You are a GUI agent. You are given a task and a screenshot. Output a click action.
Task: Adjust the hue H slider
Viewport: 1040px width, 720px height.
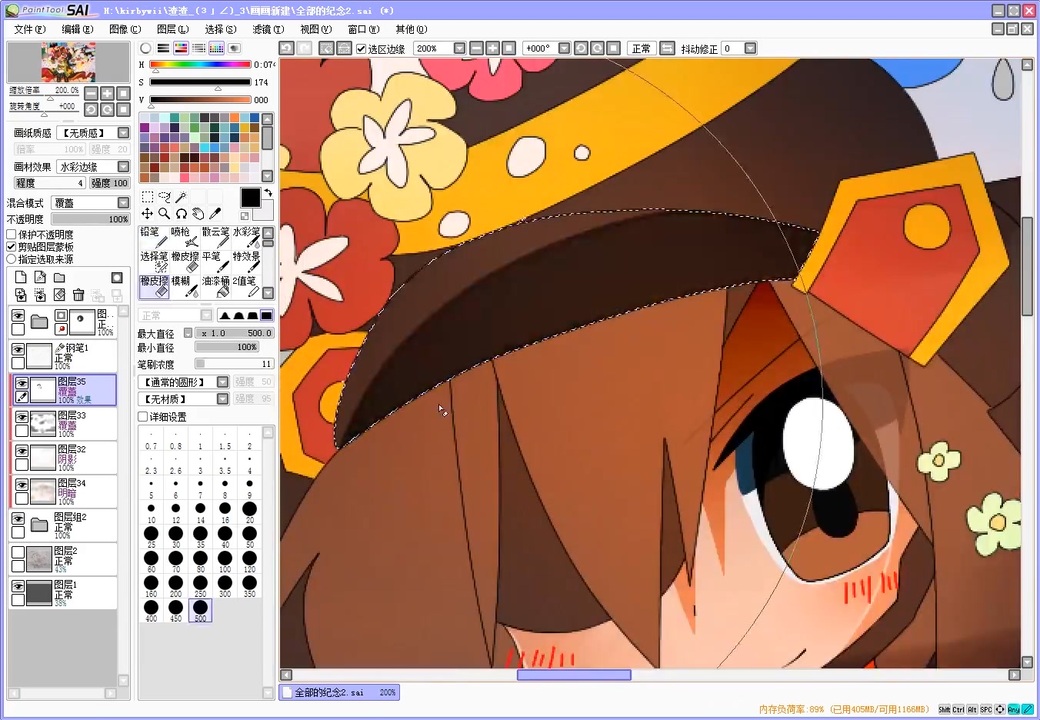[x=201, y=65]
